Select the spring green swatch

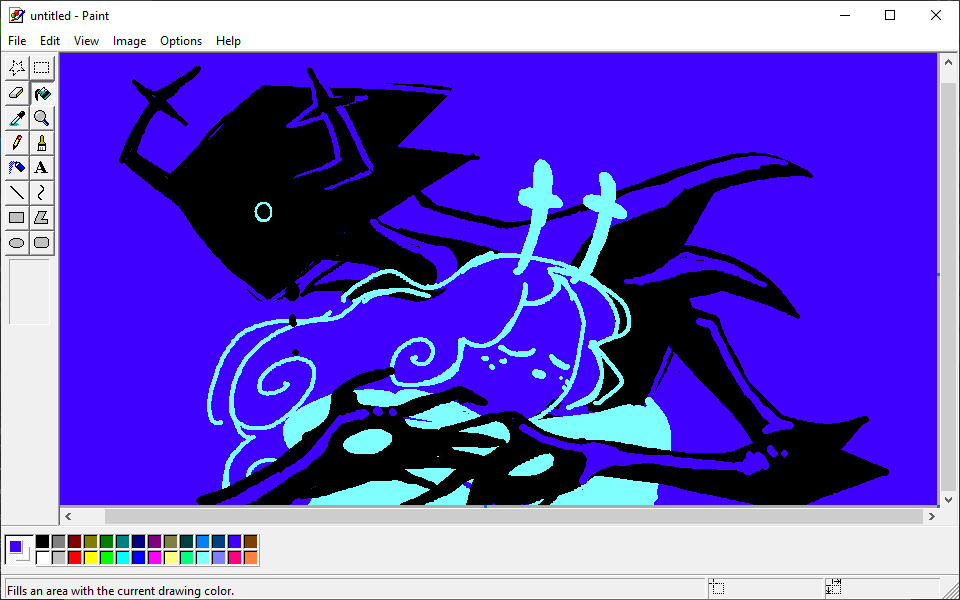pyautogui.click(x=187, y=557)
